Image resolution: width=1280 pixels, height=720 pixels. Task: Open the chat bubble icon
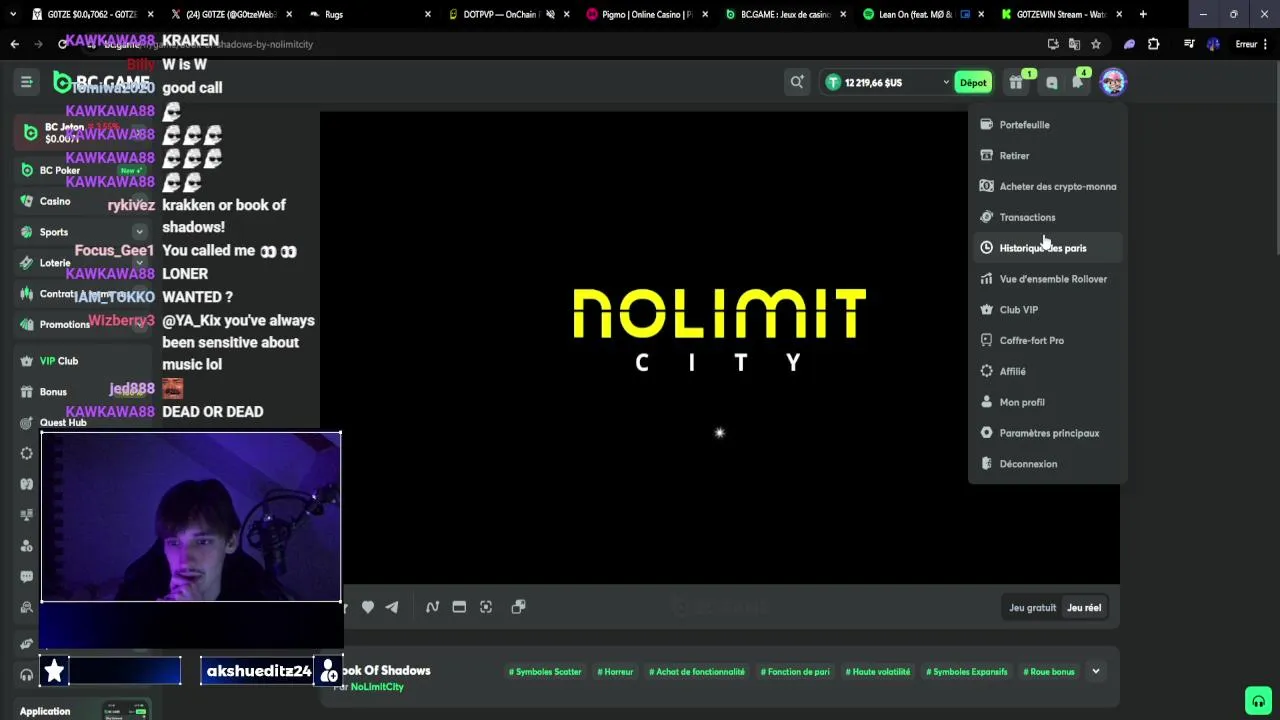1051,83
